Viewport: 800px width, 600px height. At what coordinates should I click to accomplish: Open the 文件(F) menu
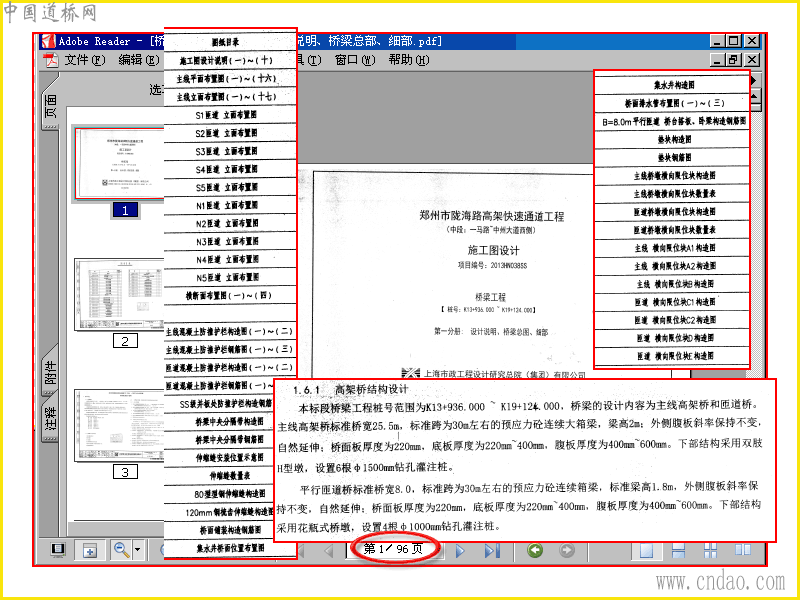85,60
